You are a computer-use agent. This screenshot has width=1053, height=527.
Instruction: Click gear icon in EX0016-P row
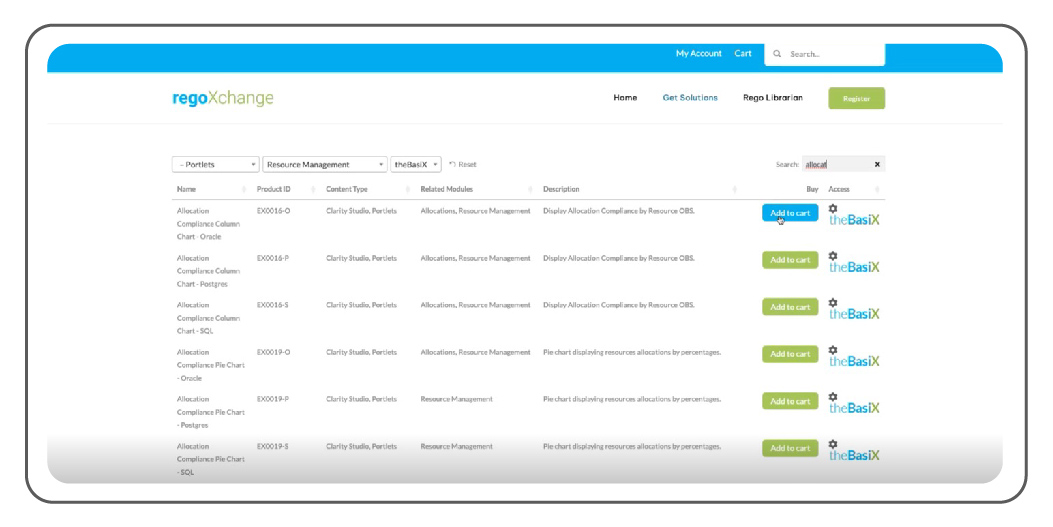[x=833, y=256]
